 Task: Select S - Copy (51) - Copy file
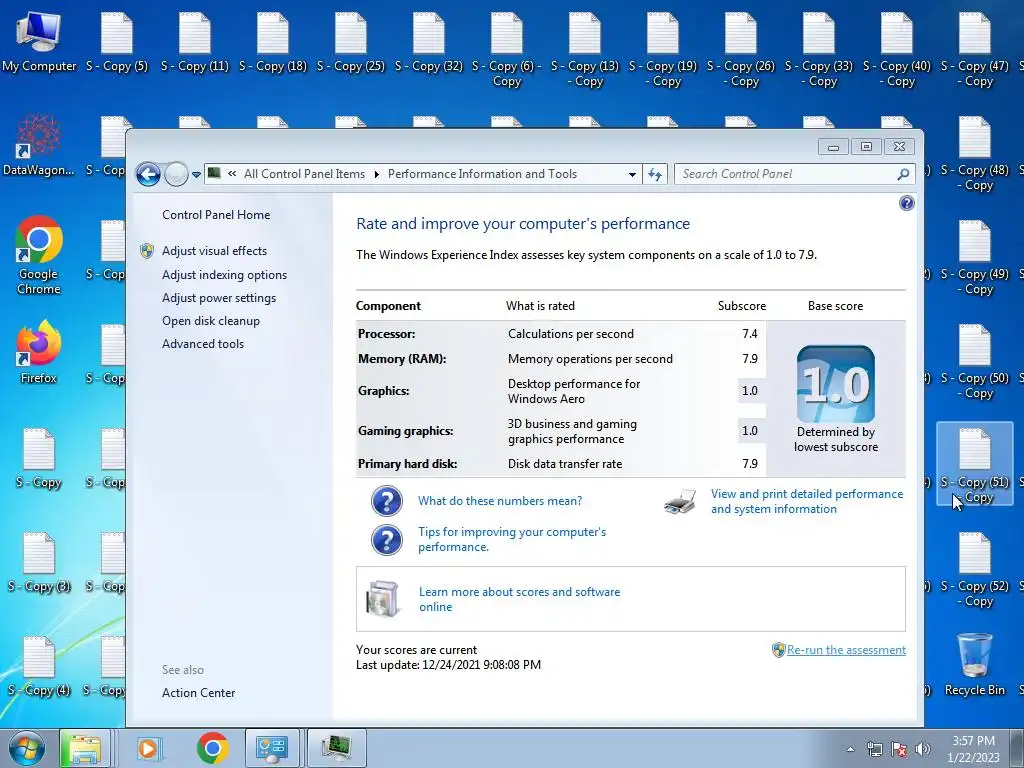click(974, 464)
